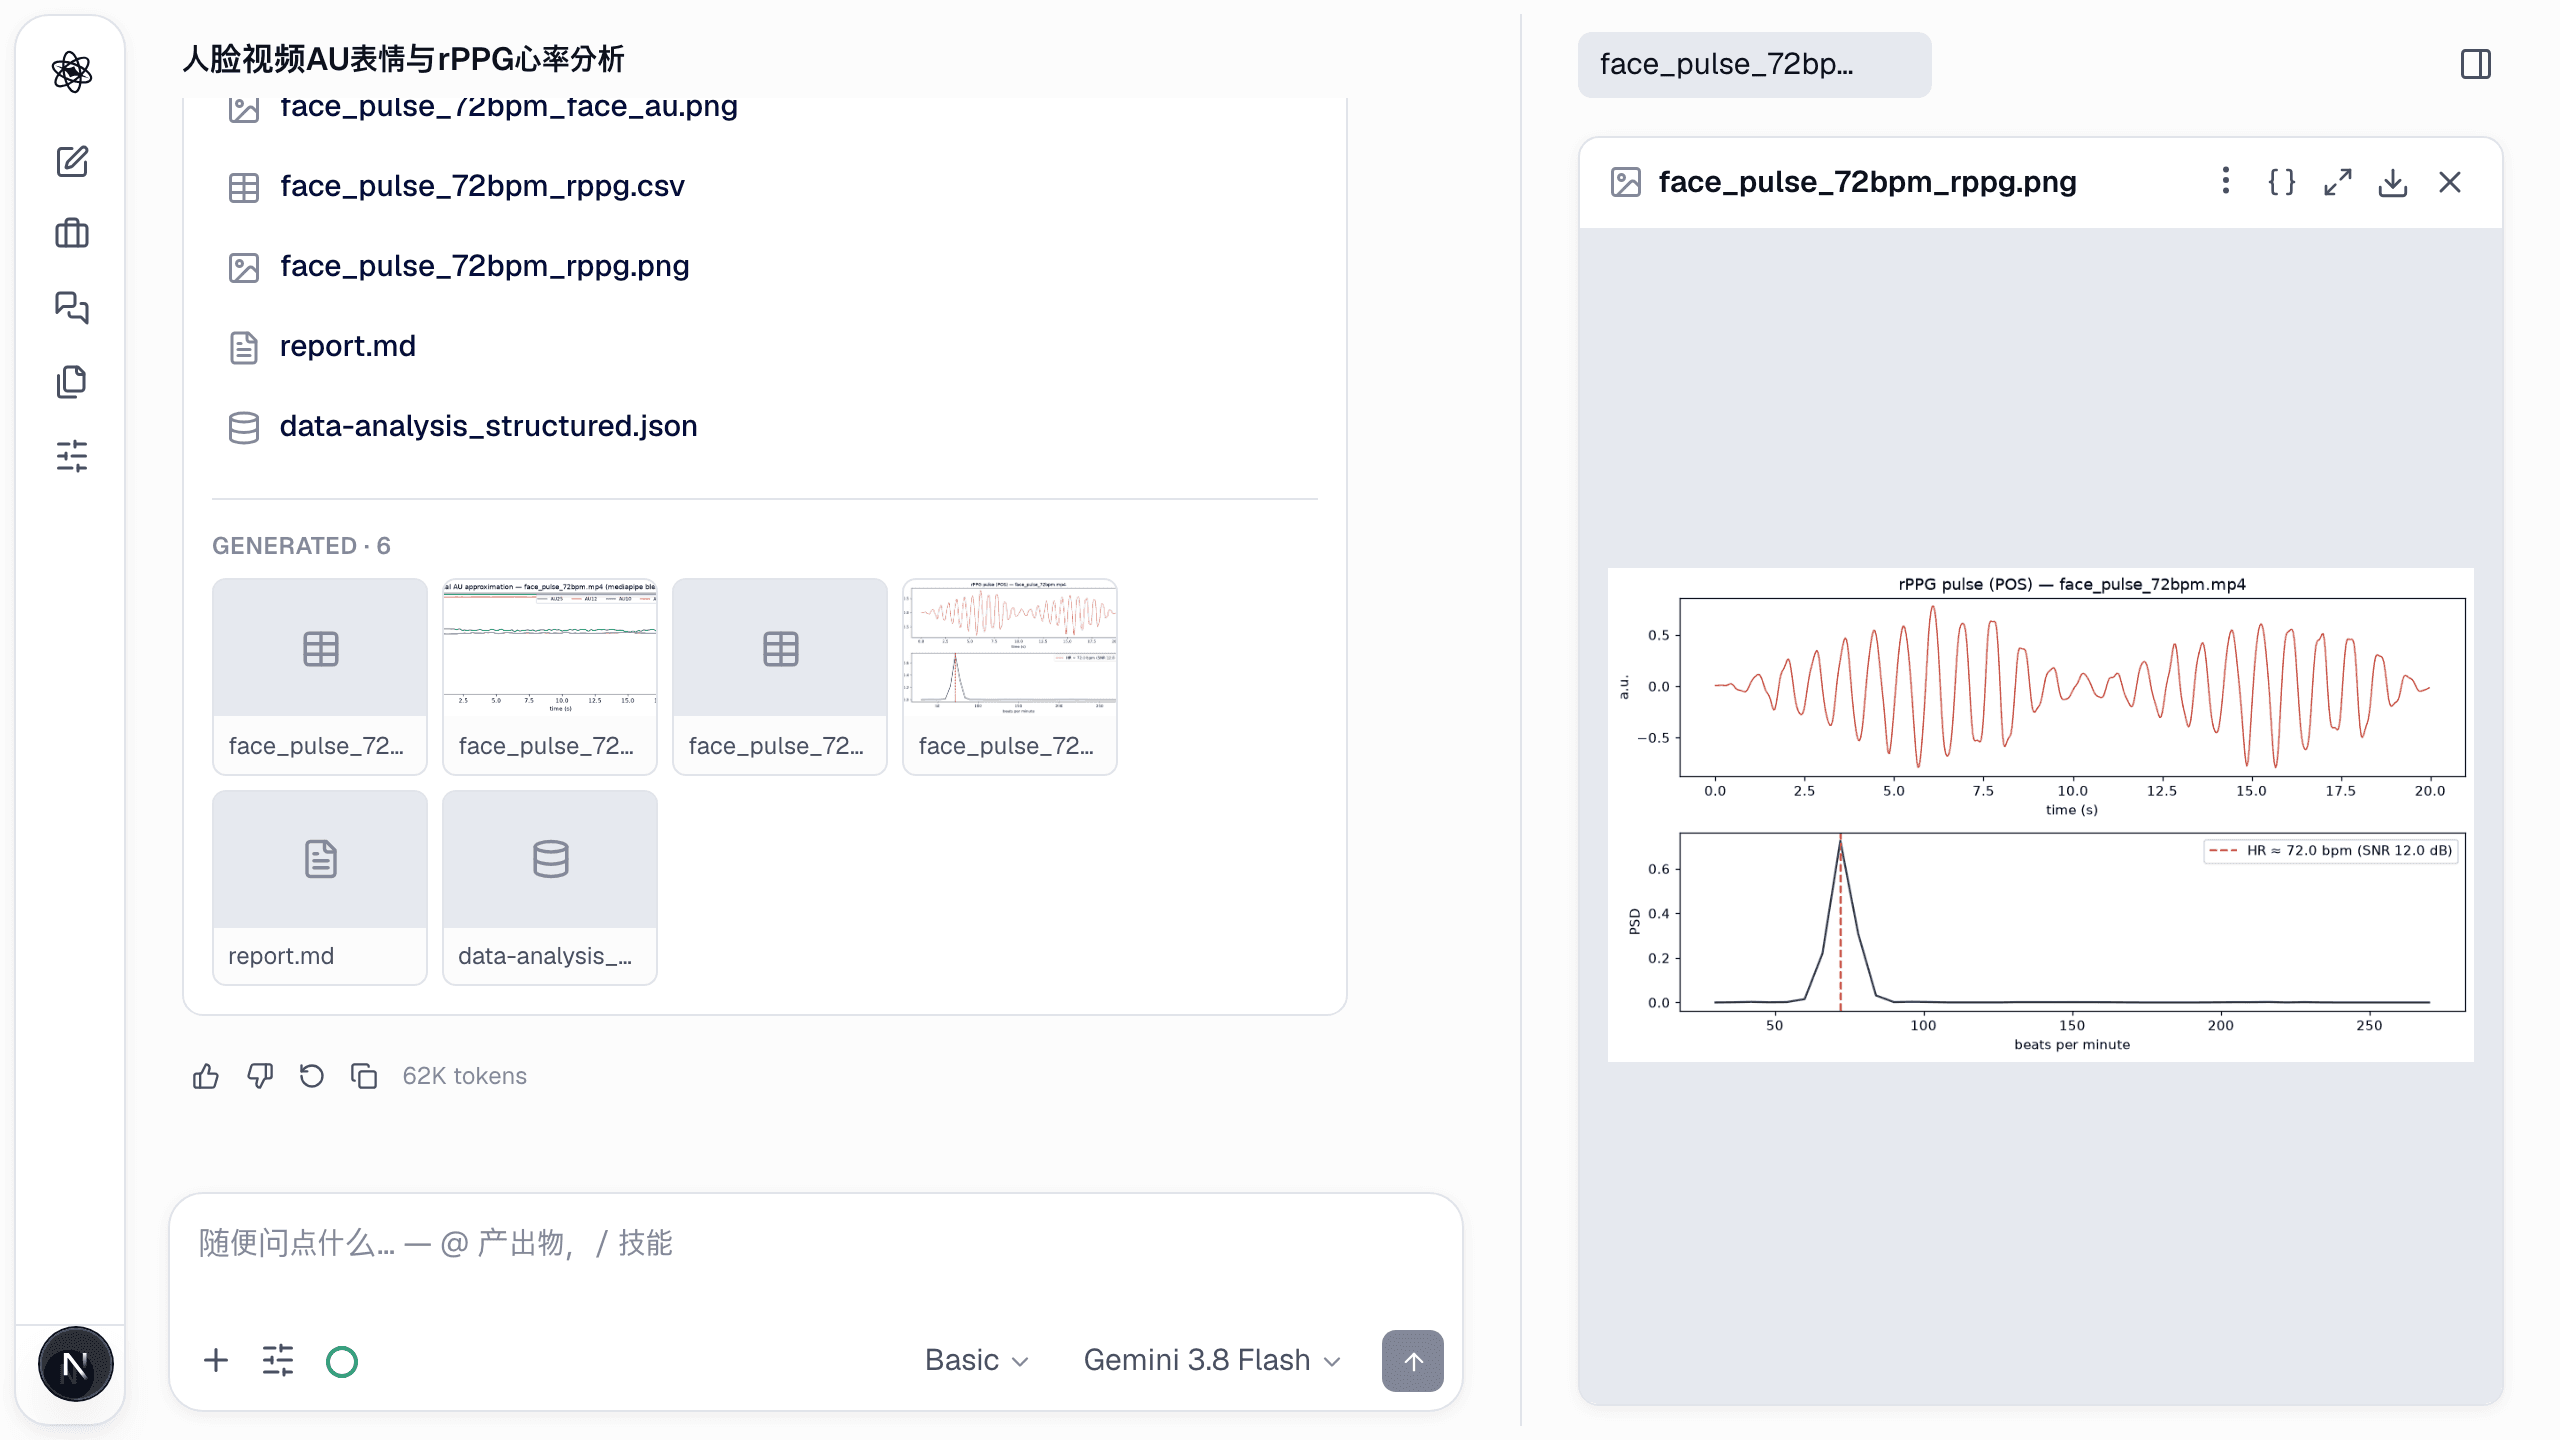The image size is (2560, 1440).
Task: Give the response a thumbs down
Action: click(x=260, y=1076)
